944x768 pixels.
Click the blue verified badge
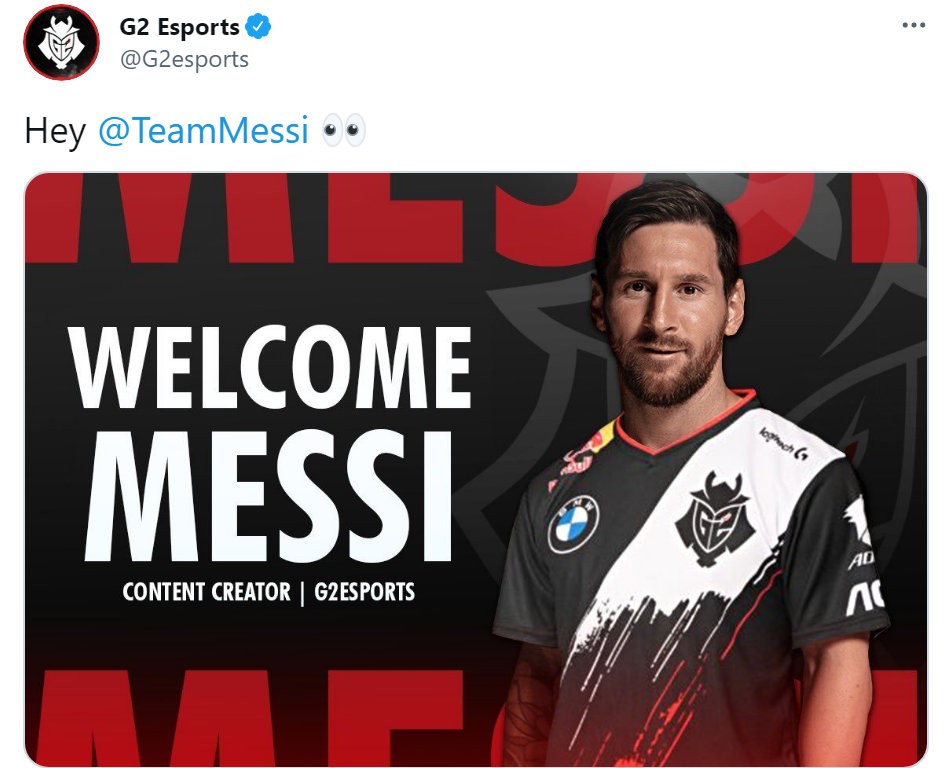coord(258,27)
